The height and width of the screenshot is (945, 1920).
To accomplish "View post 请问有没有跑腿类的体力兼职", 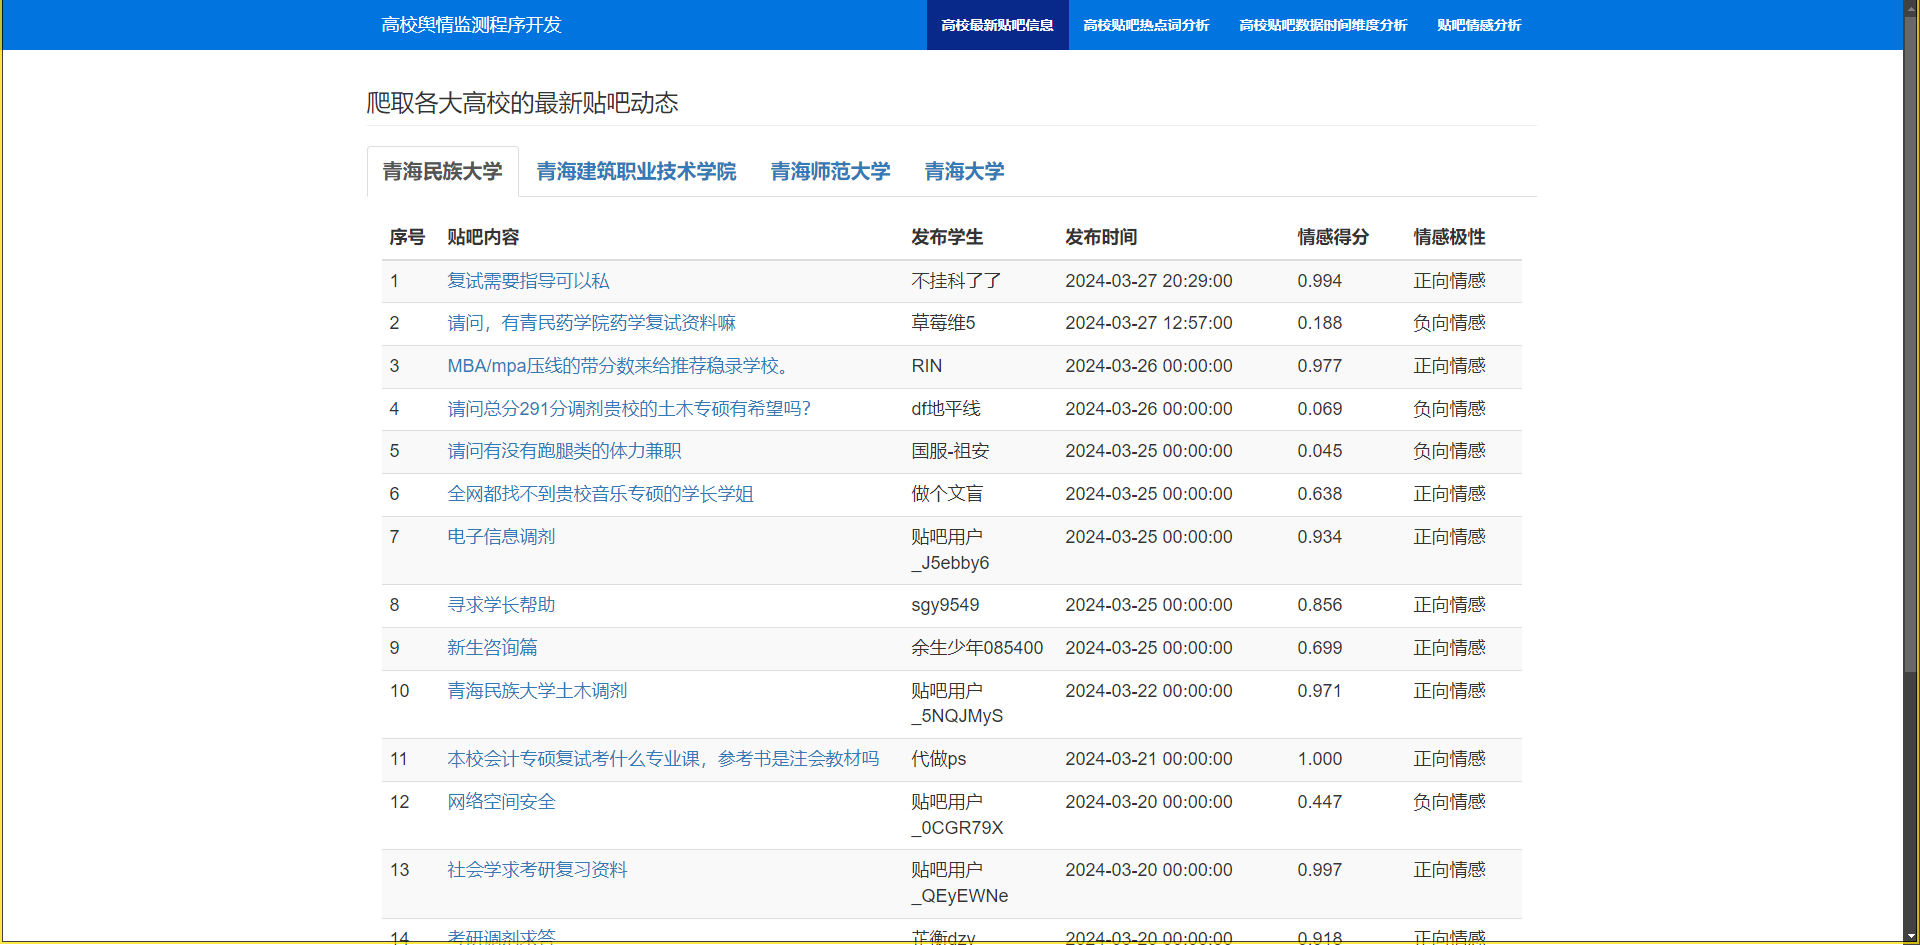I will [564, 451].
